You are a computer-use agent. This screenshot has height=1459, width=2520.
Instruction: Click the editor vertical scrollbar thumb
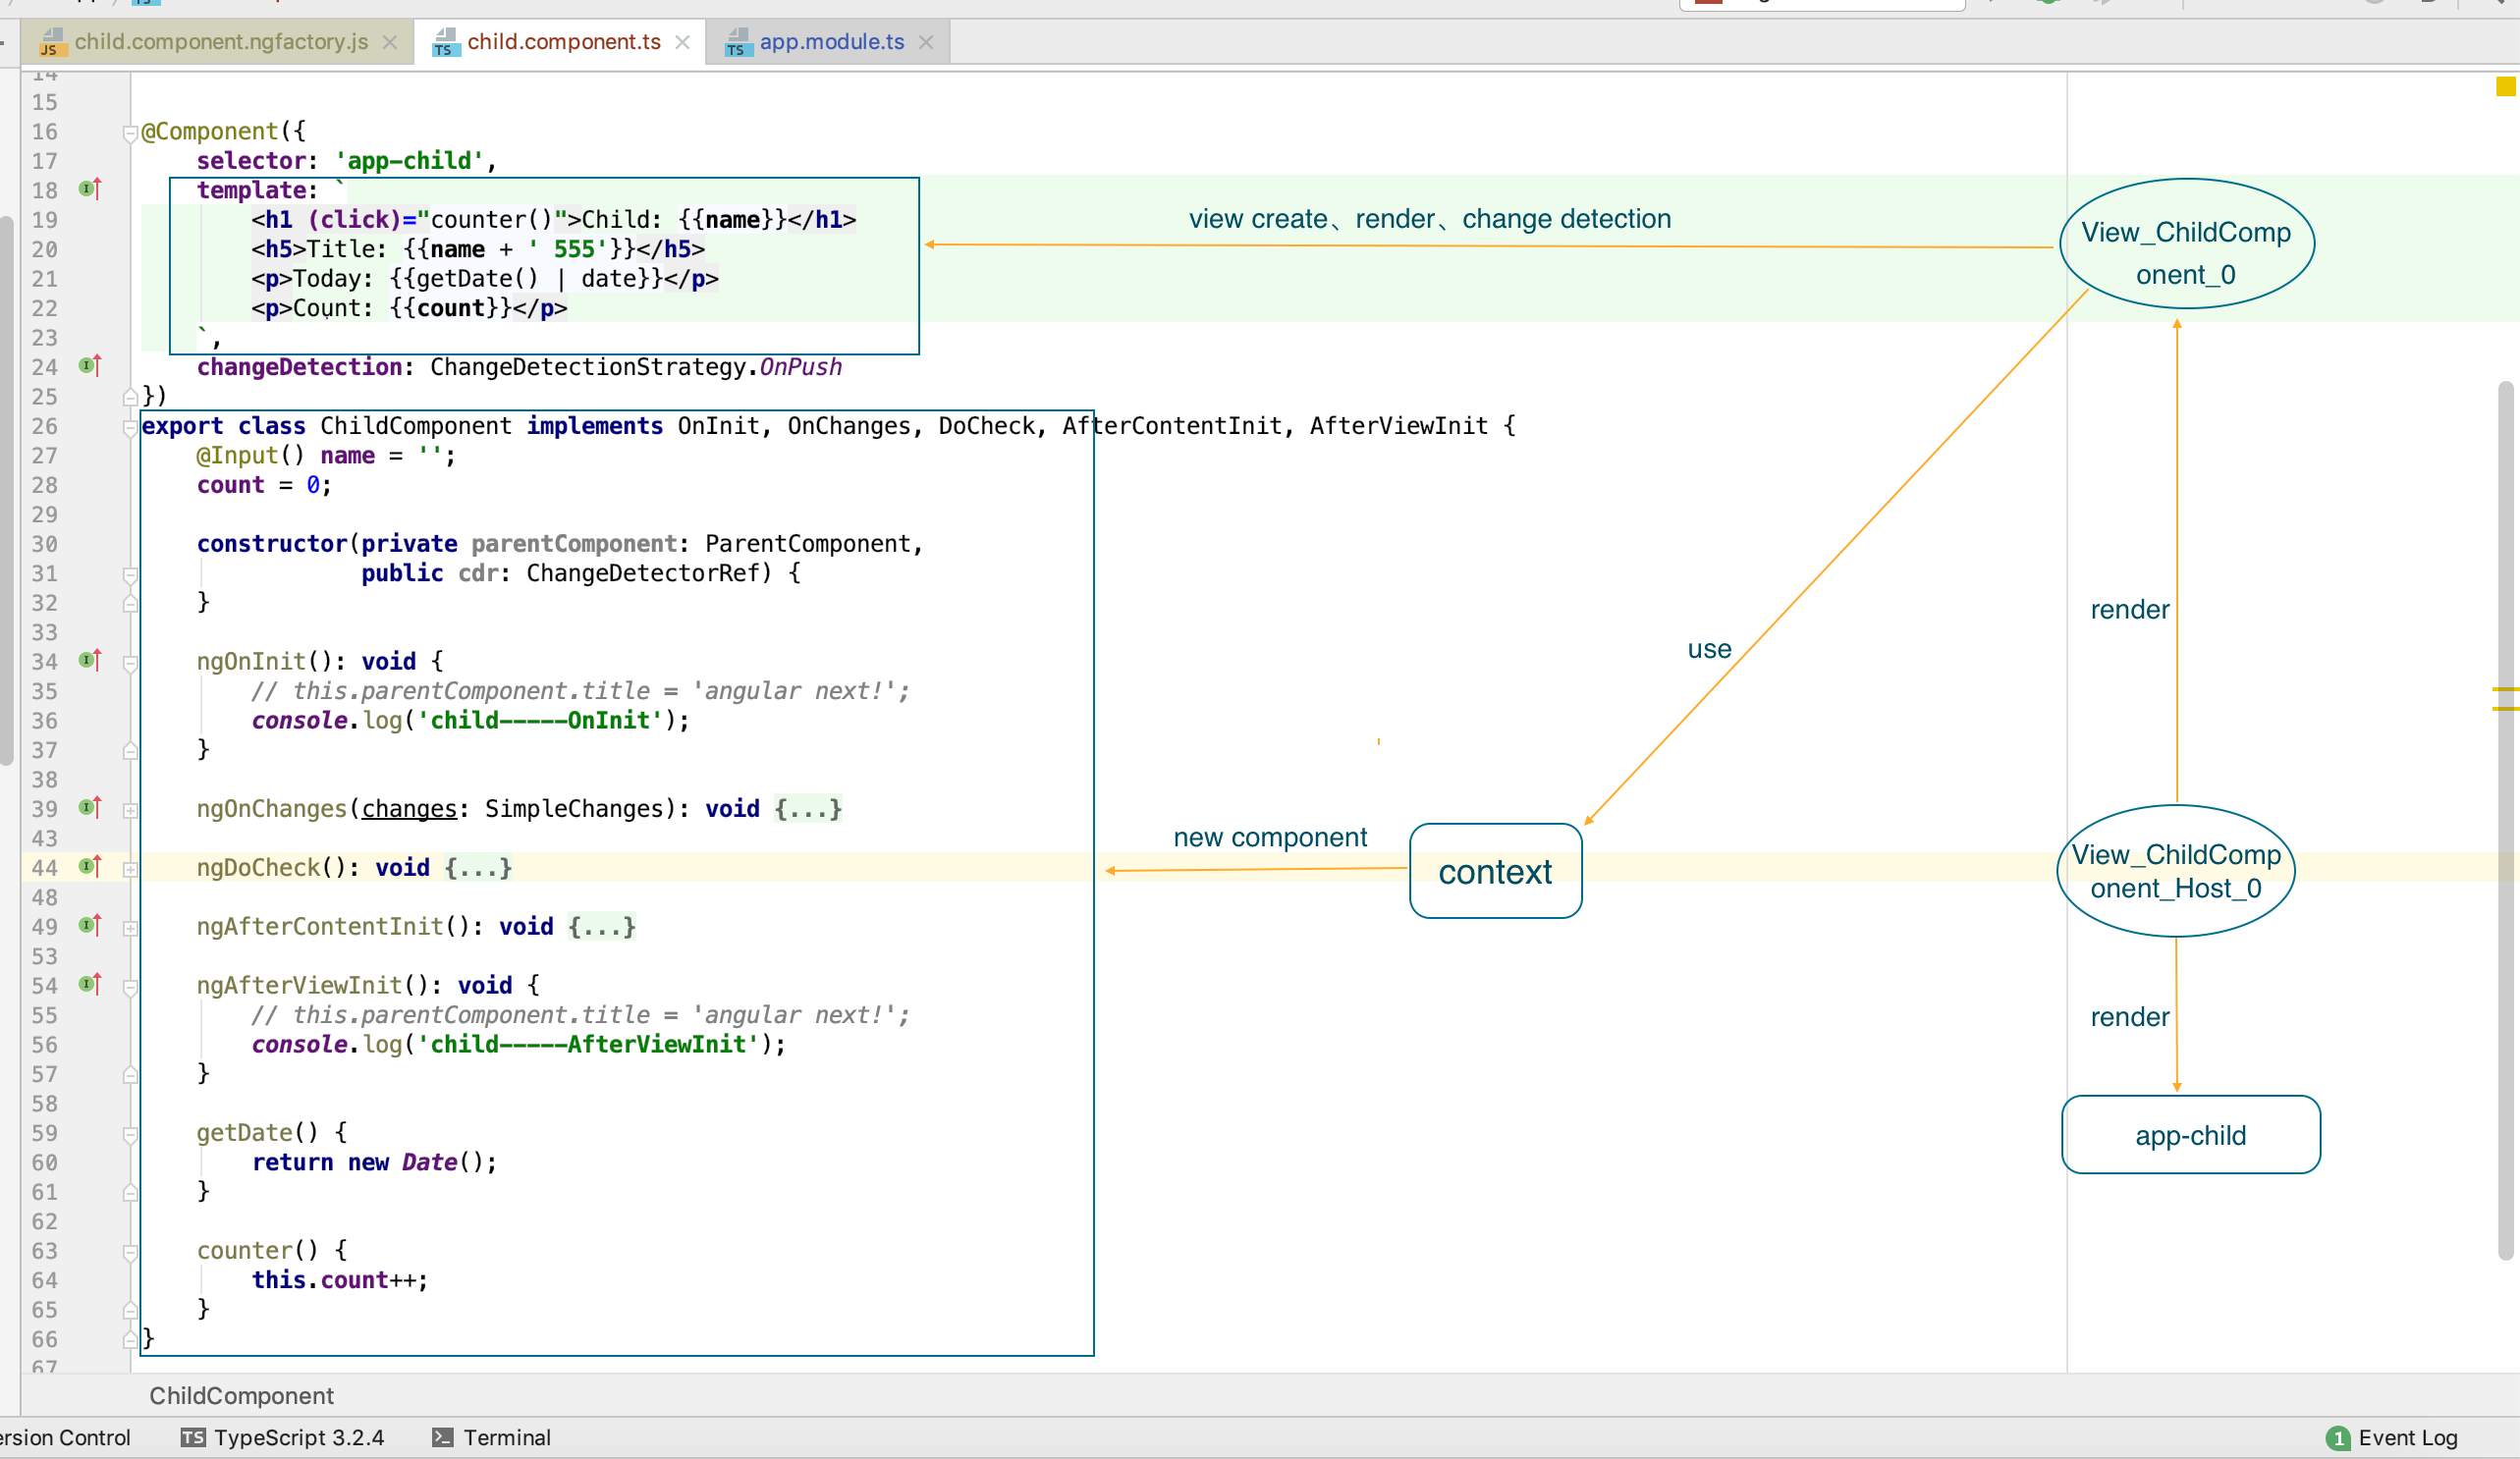pyautogui.click(x=2504, y=820)
